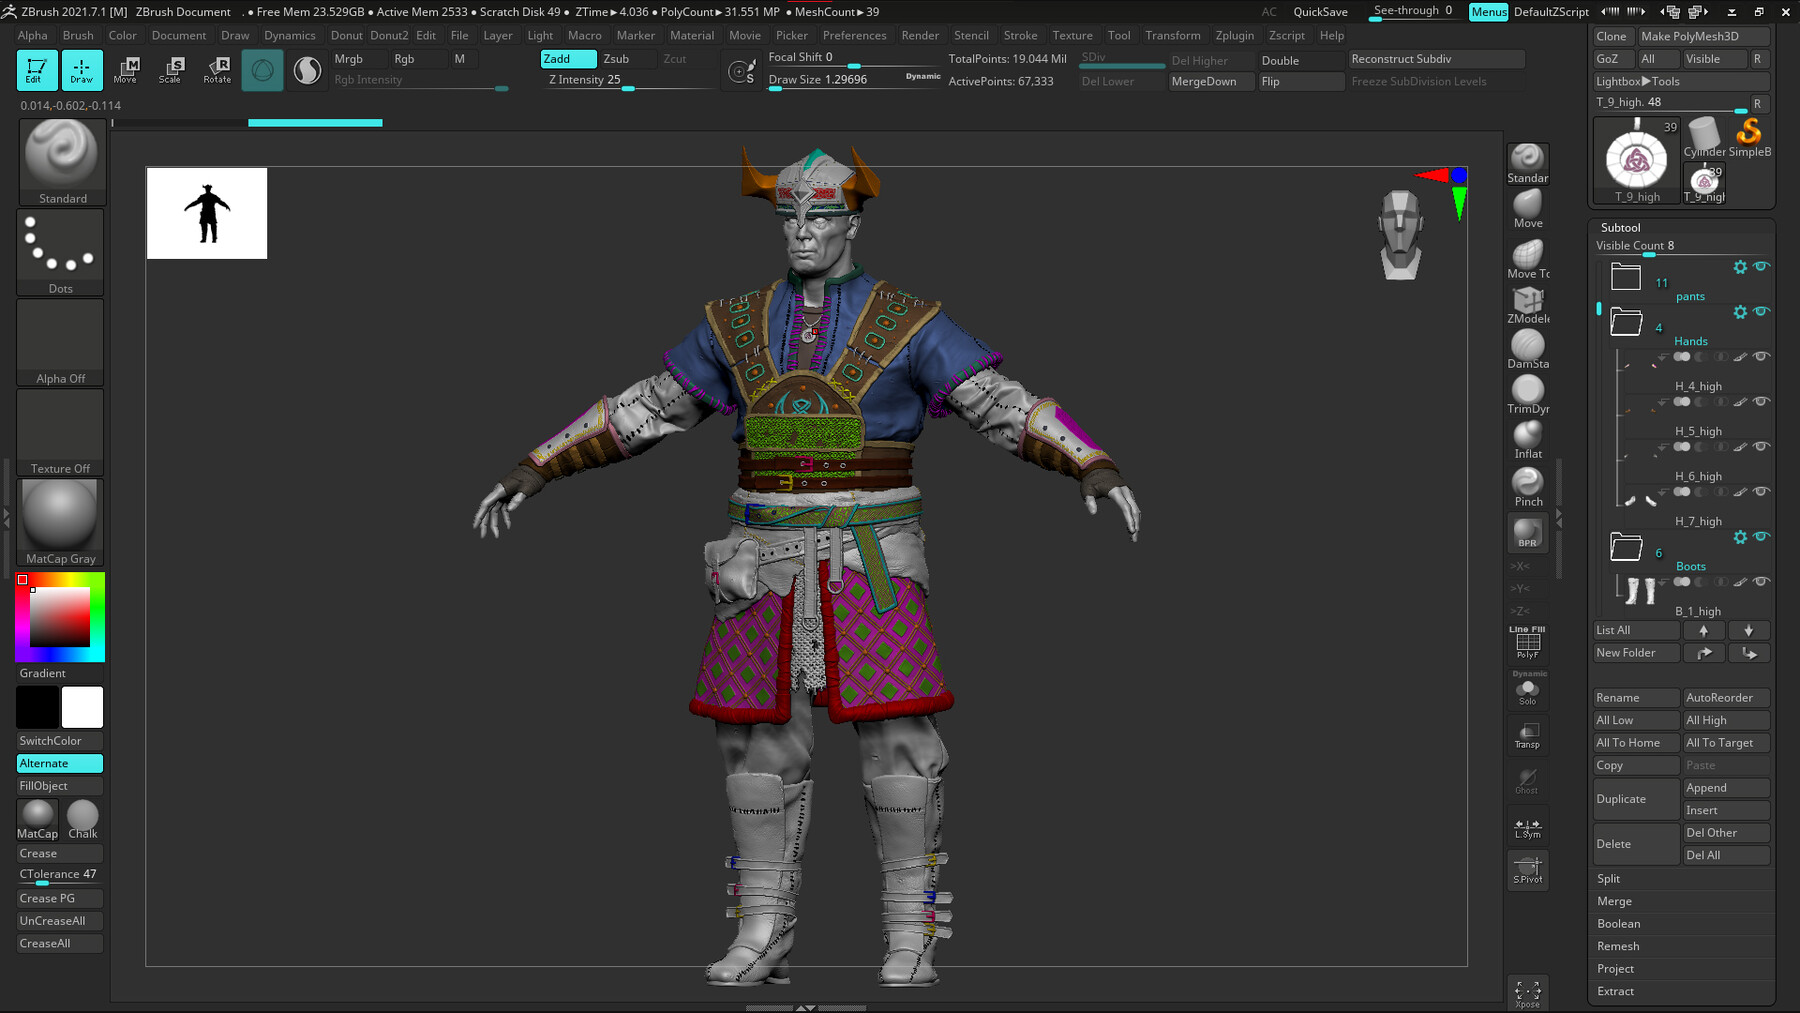Open the Tool menu
1800x1013 pixels.
[x=1119, y=35]
